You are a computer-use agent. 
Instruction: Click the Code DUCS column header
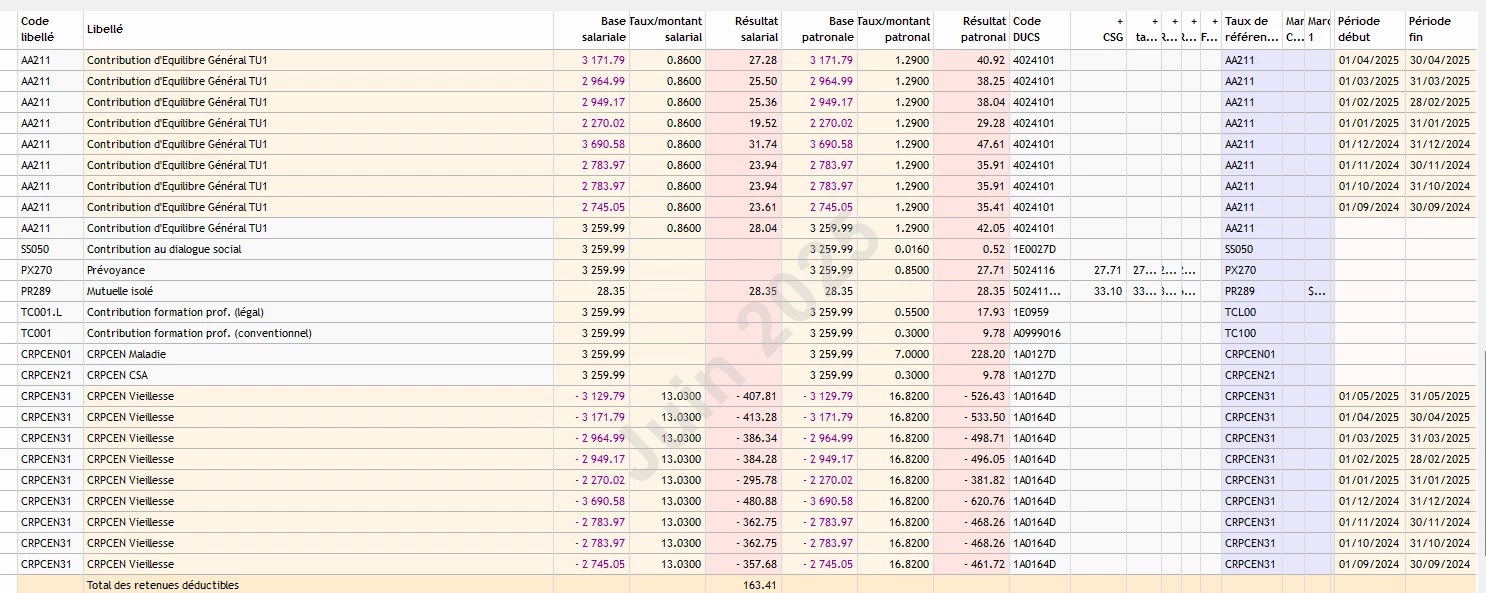pyautogui.click(x=1040, y=29)
